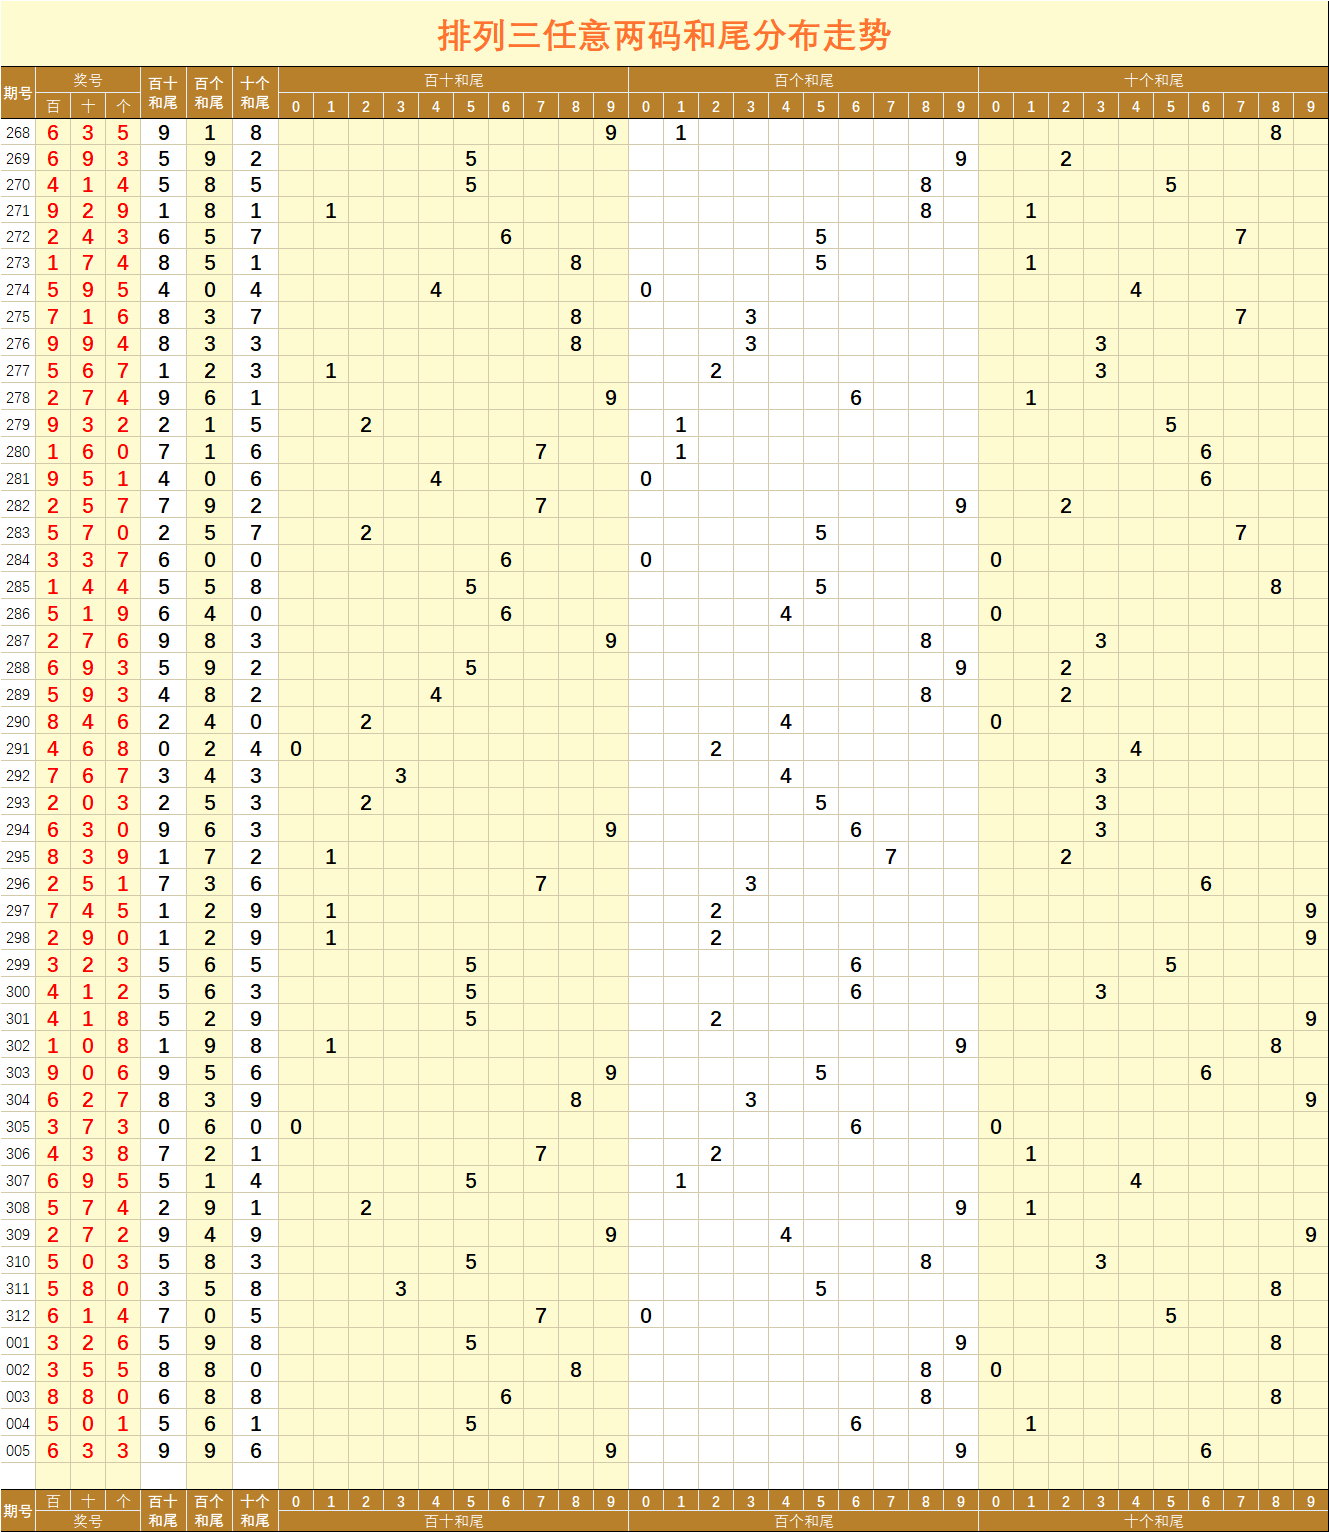1329x1532 pixels.
Task: Click the 百 sub-header under 奖号 in the top header
Action: (53, 106)
